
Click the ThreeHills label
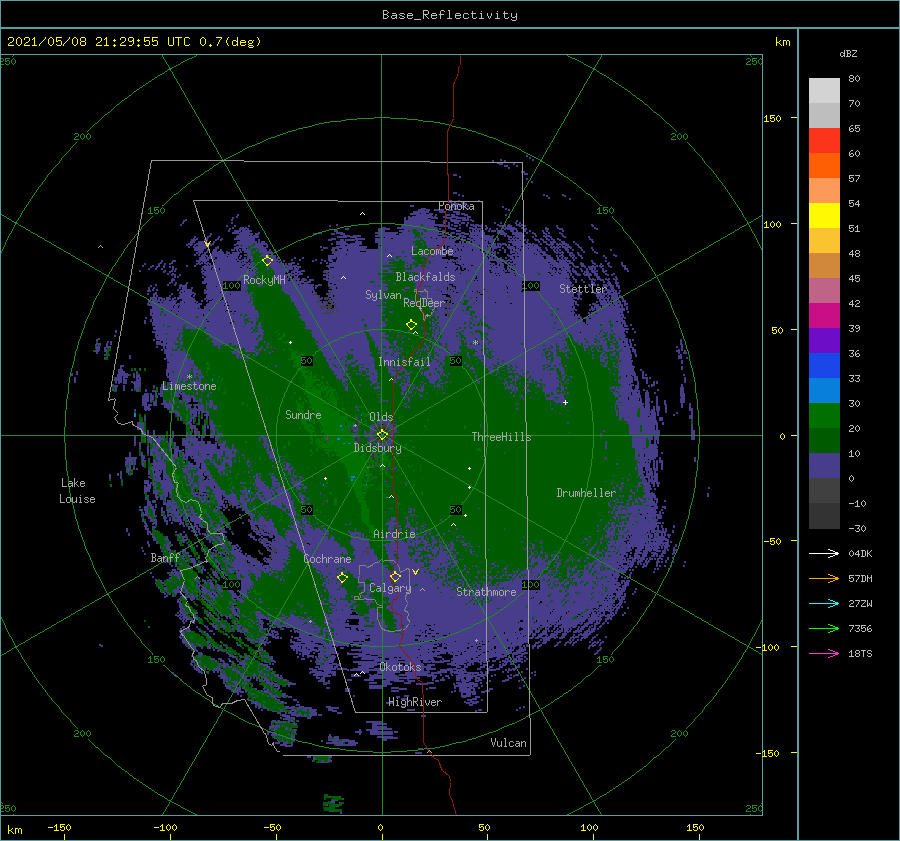tap(502, 437)
